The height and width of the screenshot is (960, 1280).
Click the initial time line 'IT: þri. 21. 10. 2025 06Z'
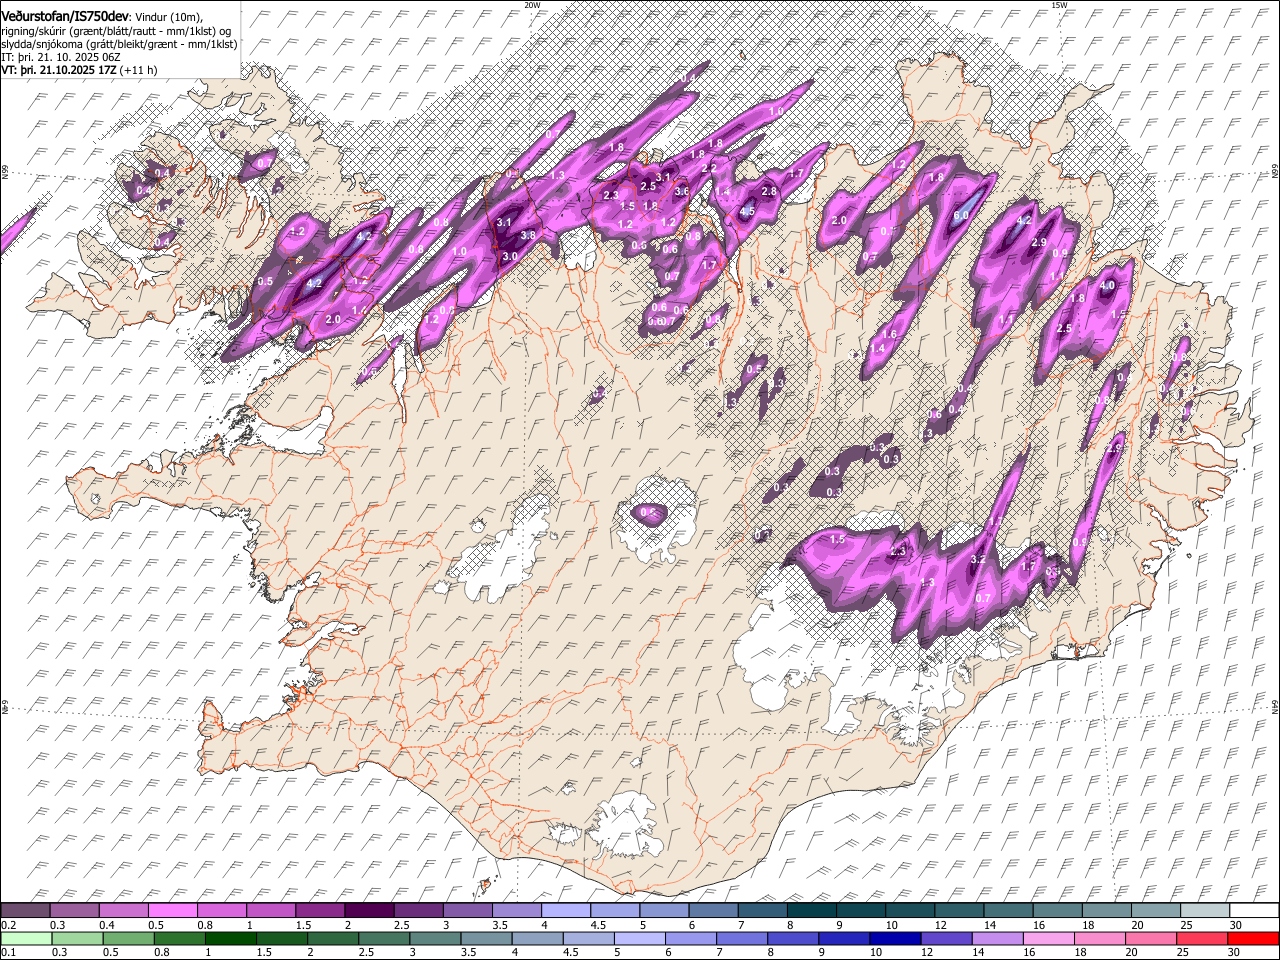point(60,57)
